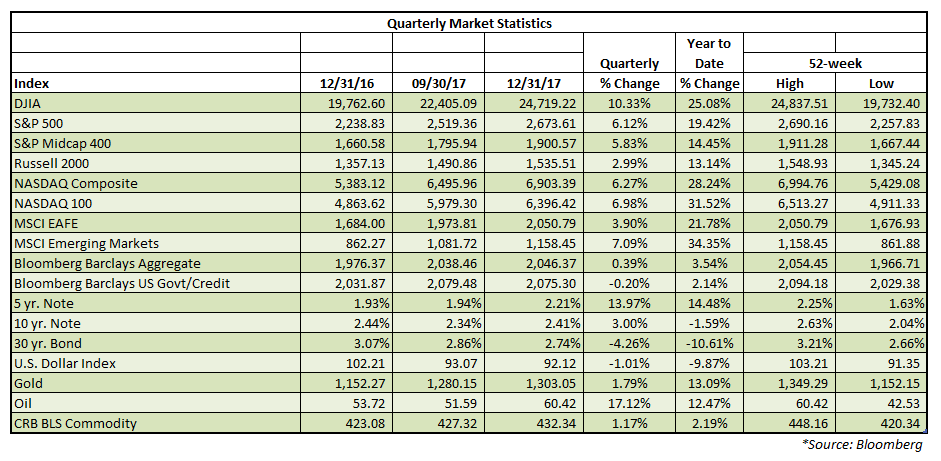Select the NASDAQ Composite row label
This screenshot has height=461, width=941.
(74, 183)
